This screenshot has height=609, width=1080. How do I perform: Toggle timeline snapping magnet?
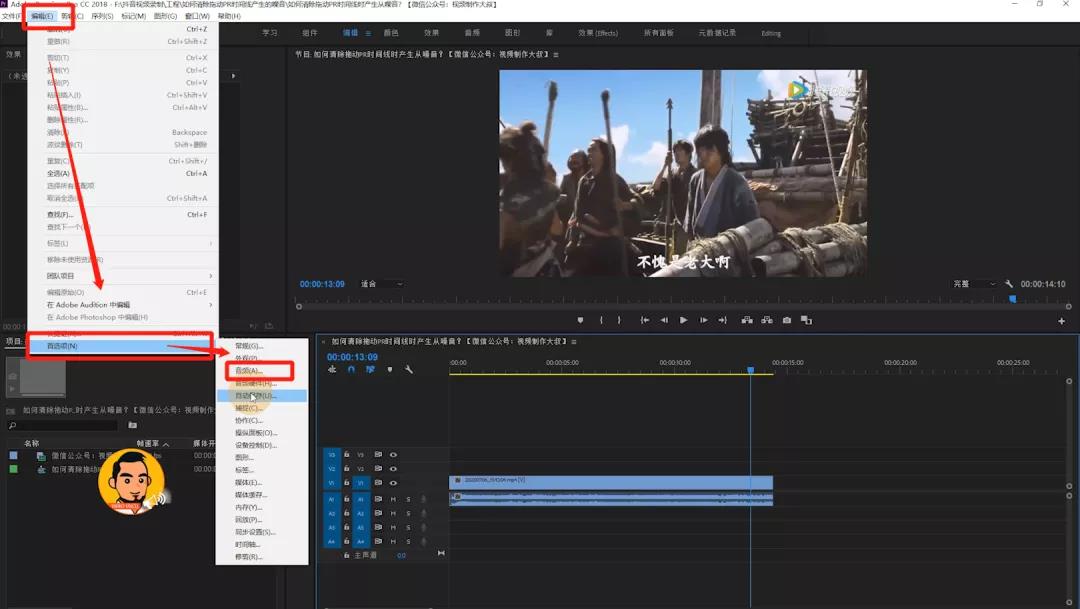pyautogui.click(x=351, y=370)
